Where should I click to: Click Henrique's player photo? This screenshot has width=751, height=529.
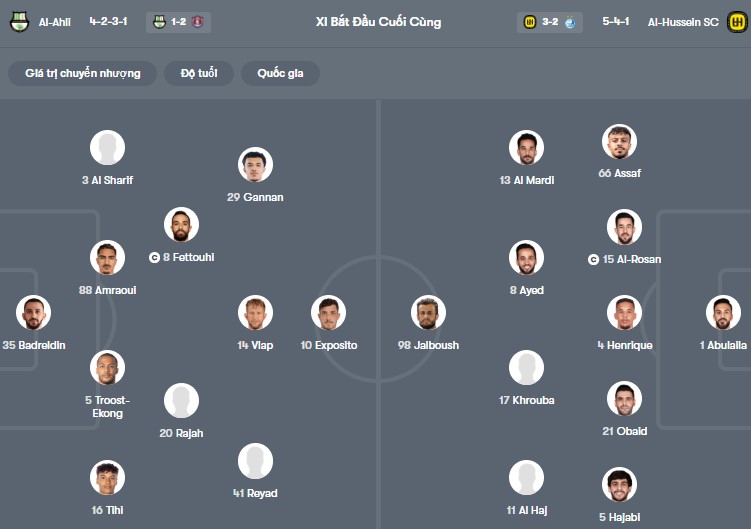tap(624, 313)
